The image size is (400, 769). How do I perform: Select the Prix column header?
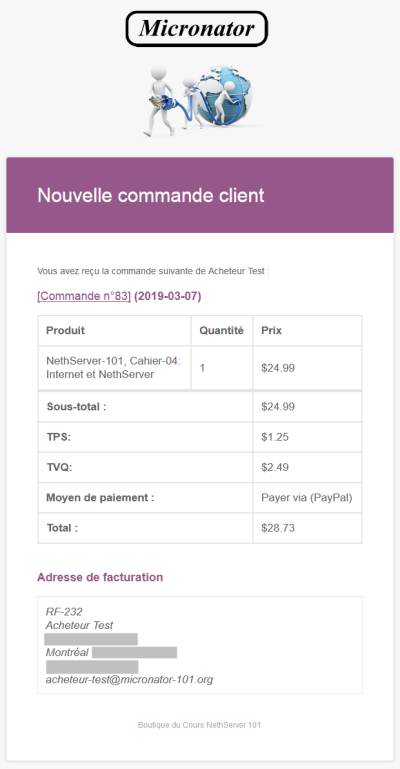(272, 331)
